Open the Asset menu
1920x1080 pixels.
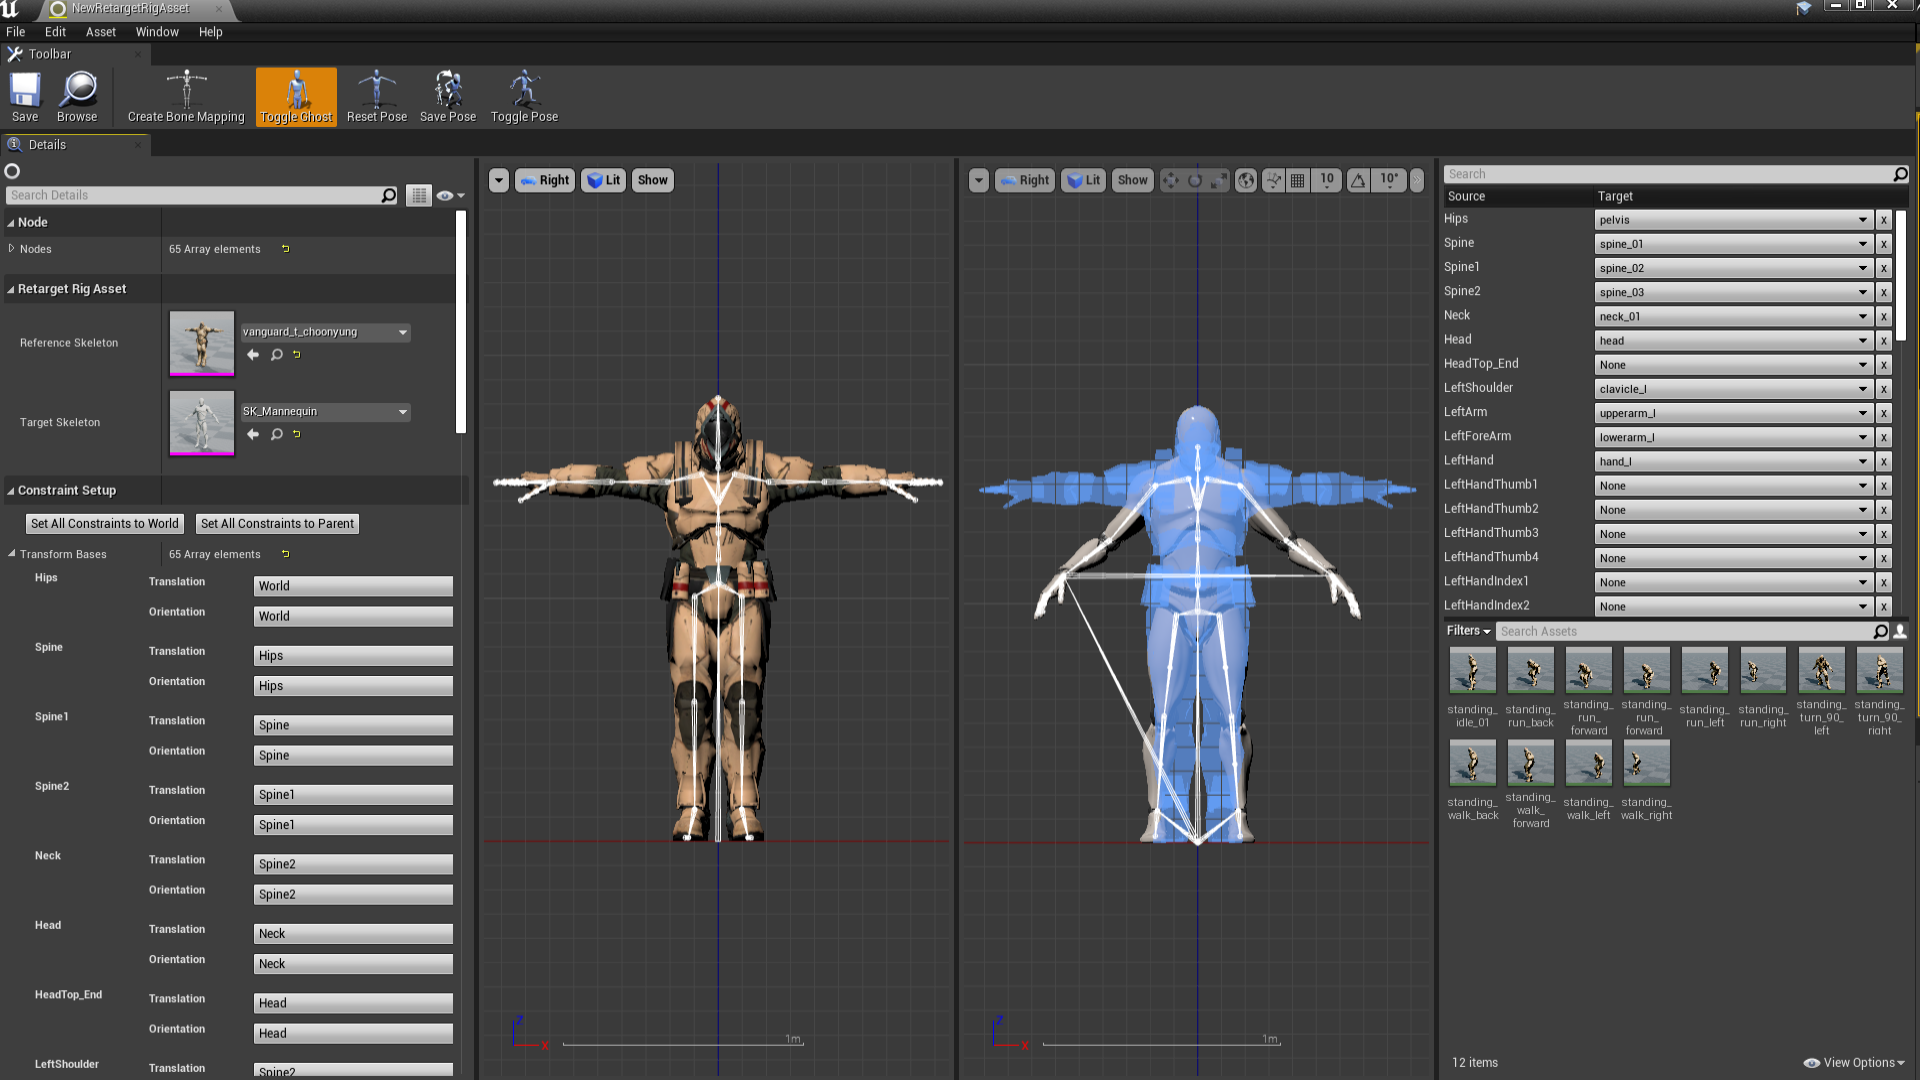tap(100, 31)
